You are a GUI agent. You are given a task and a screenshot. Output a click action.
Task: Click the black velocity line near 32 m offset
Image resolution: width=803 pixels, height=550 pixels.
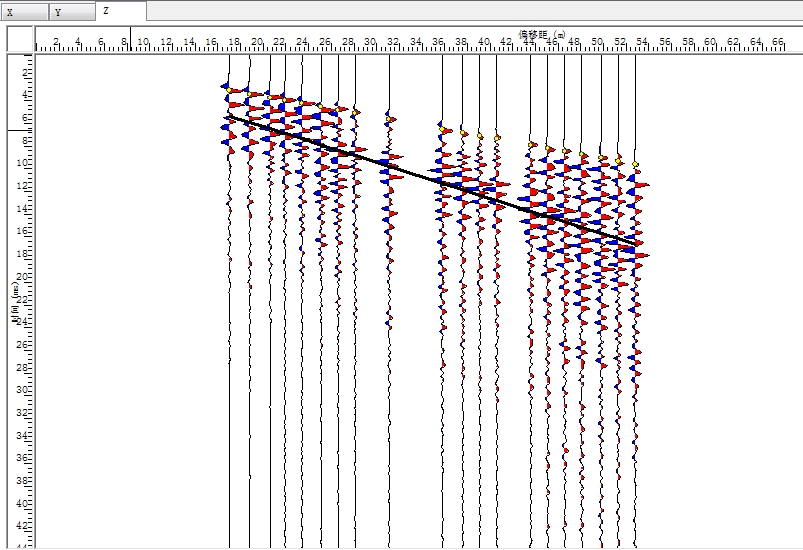click(x=389, y=167)
